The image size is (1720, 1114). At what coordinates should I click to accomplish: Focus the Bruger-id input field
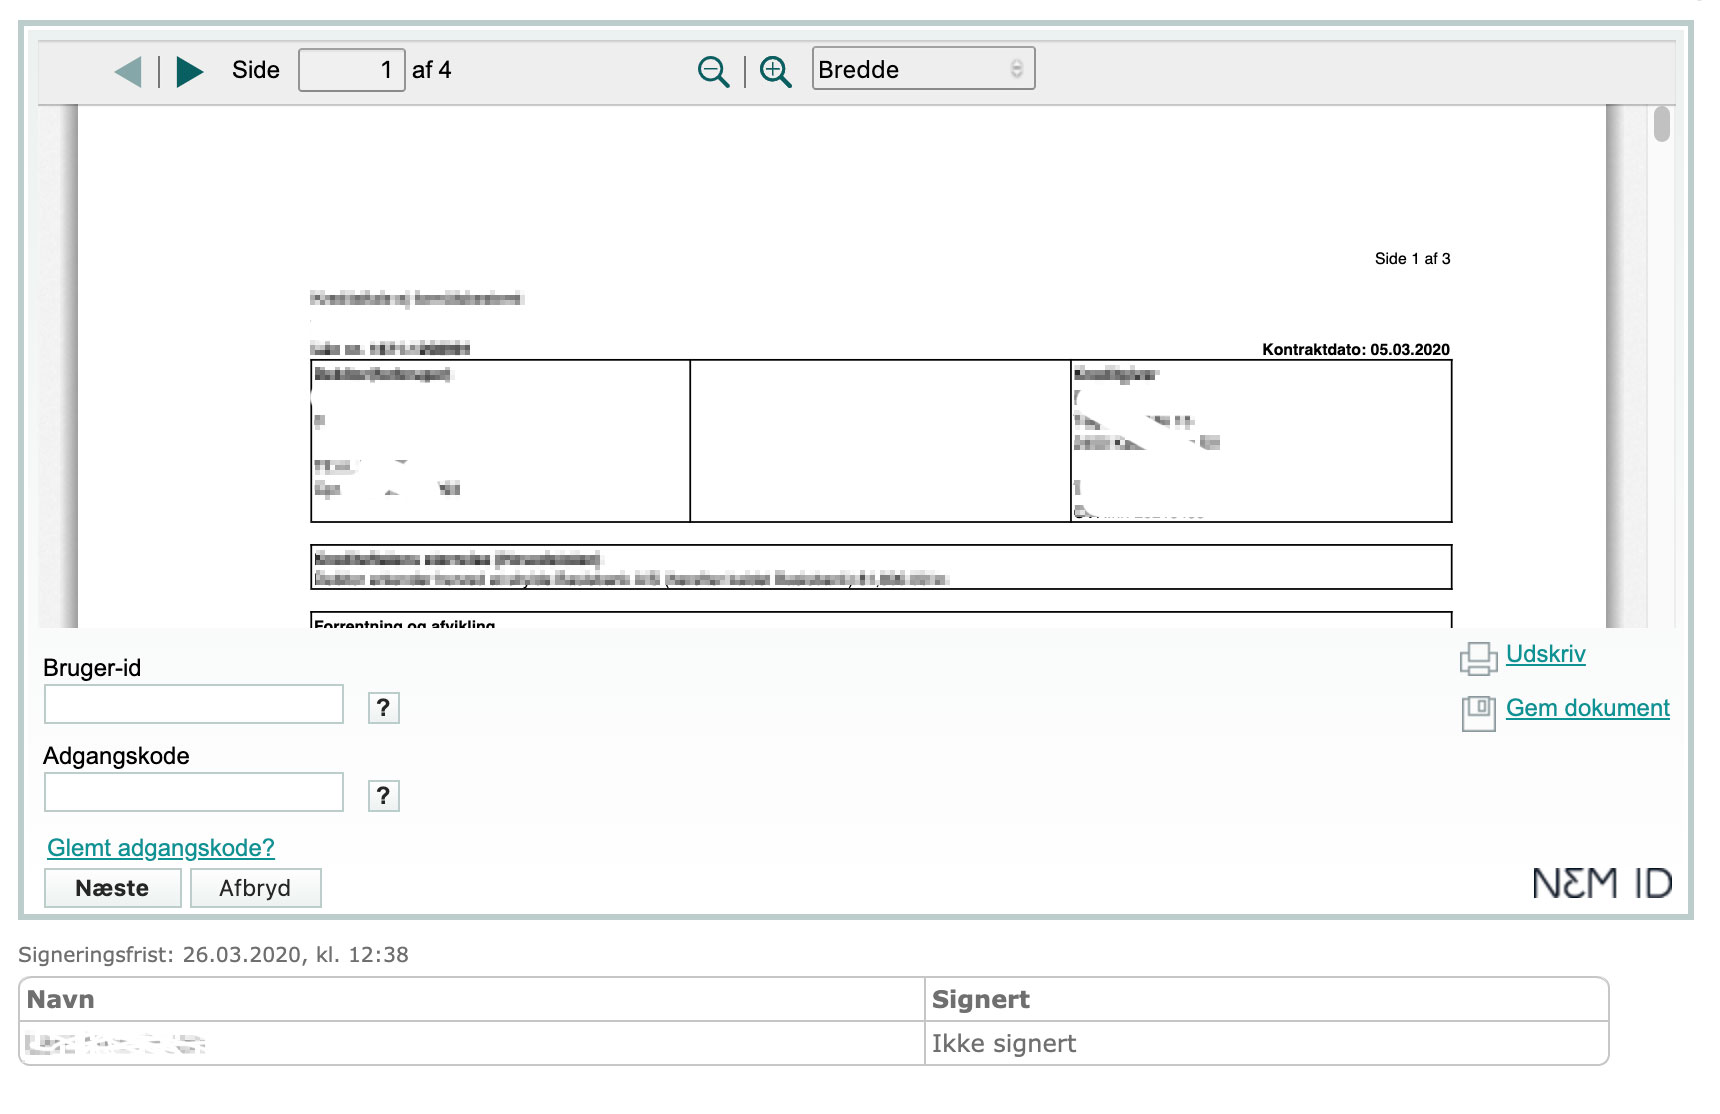pos(194,704)
